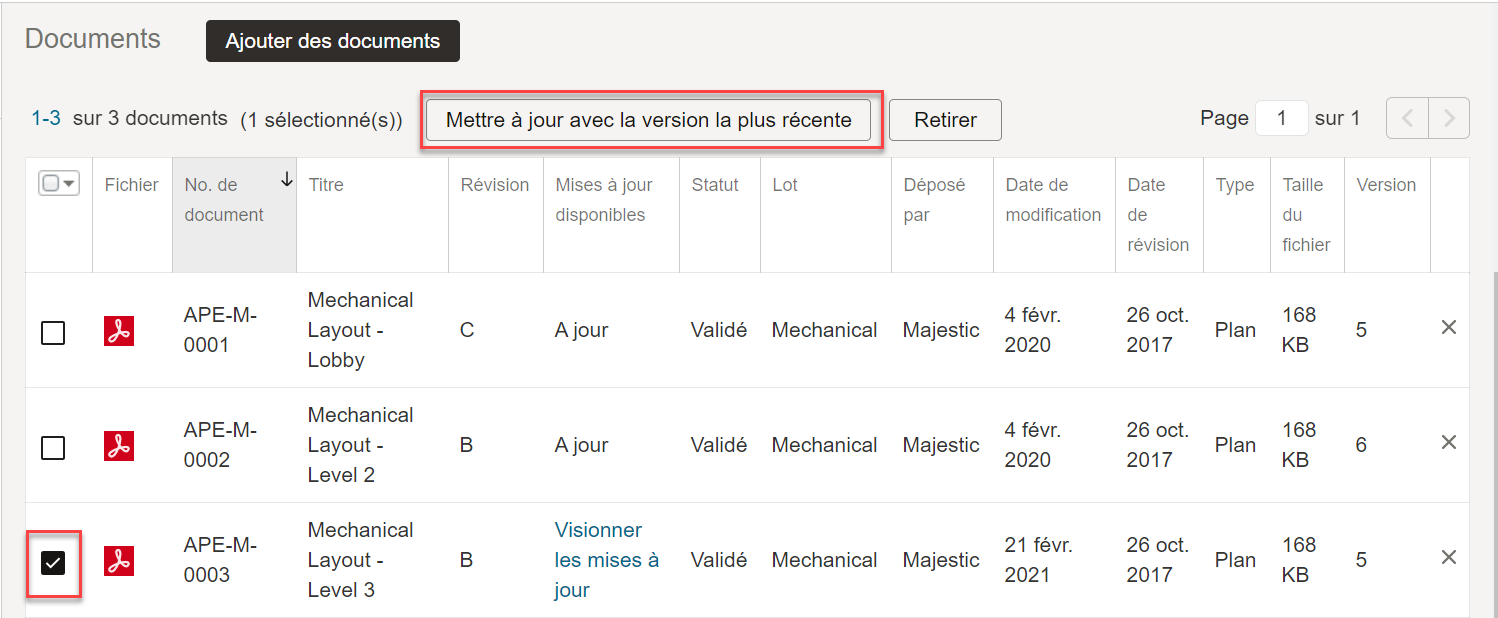Sort by Statut column header
The width and height of the screenshot is (1498, 618).
tap(715, 185)
